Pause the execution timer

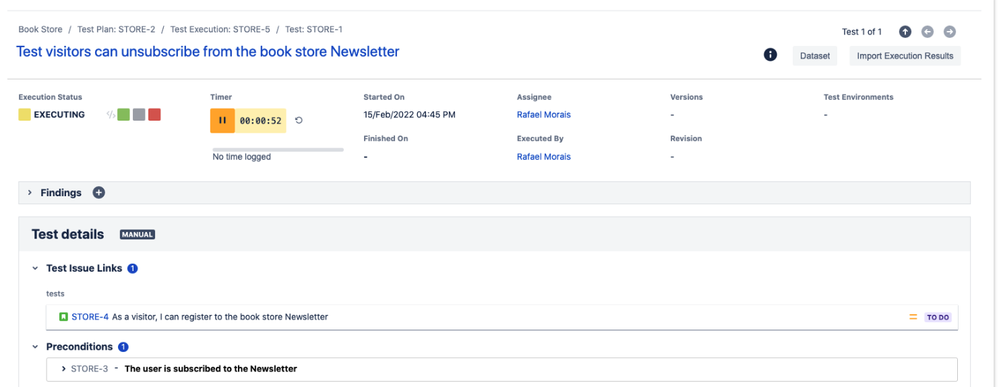222,120
